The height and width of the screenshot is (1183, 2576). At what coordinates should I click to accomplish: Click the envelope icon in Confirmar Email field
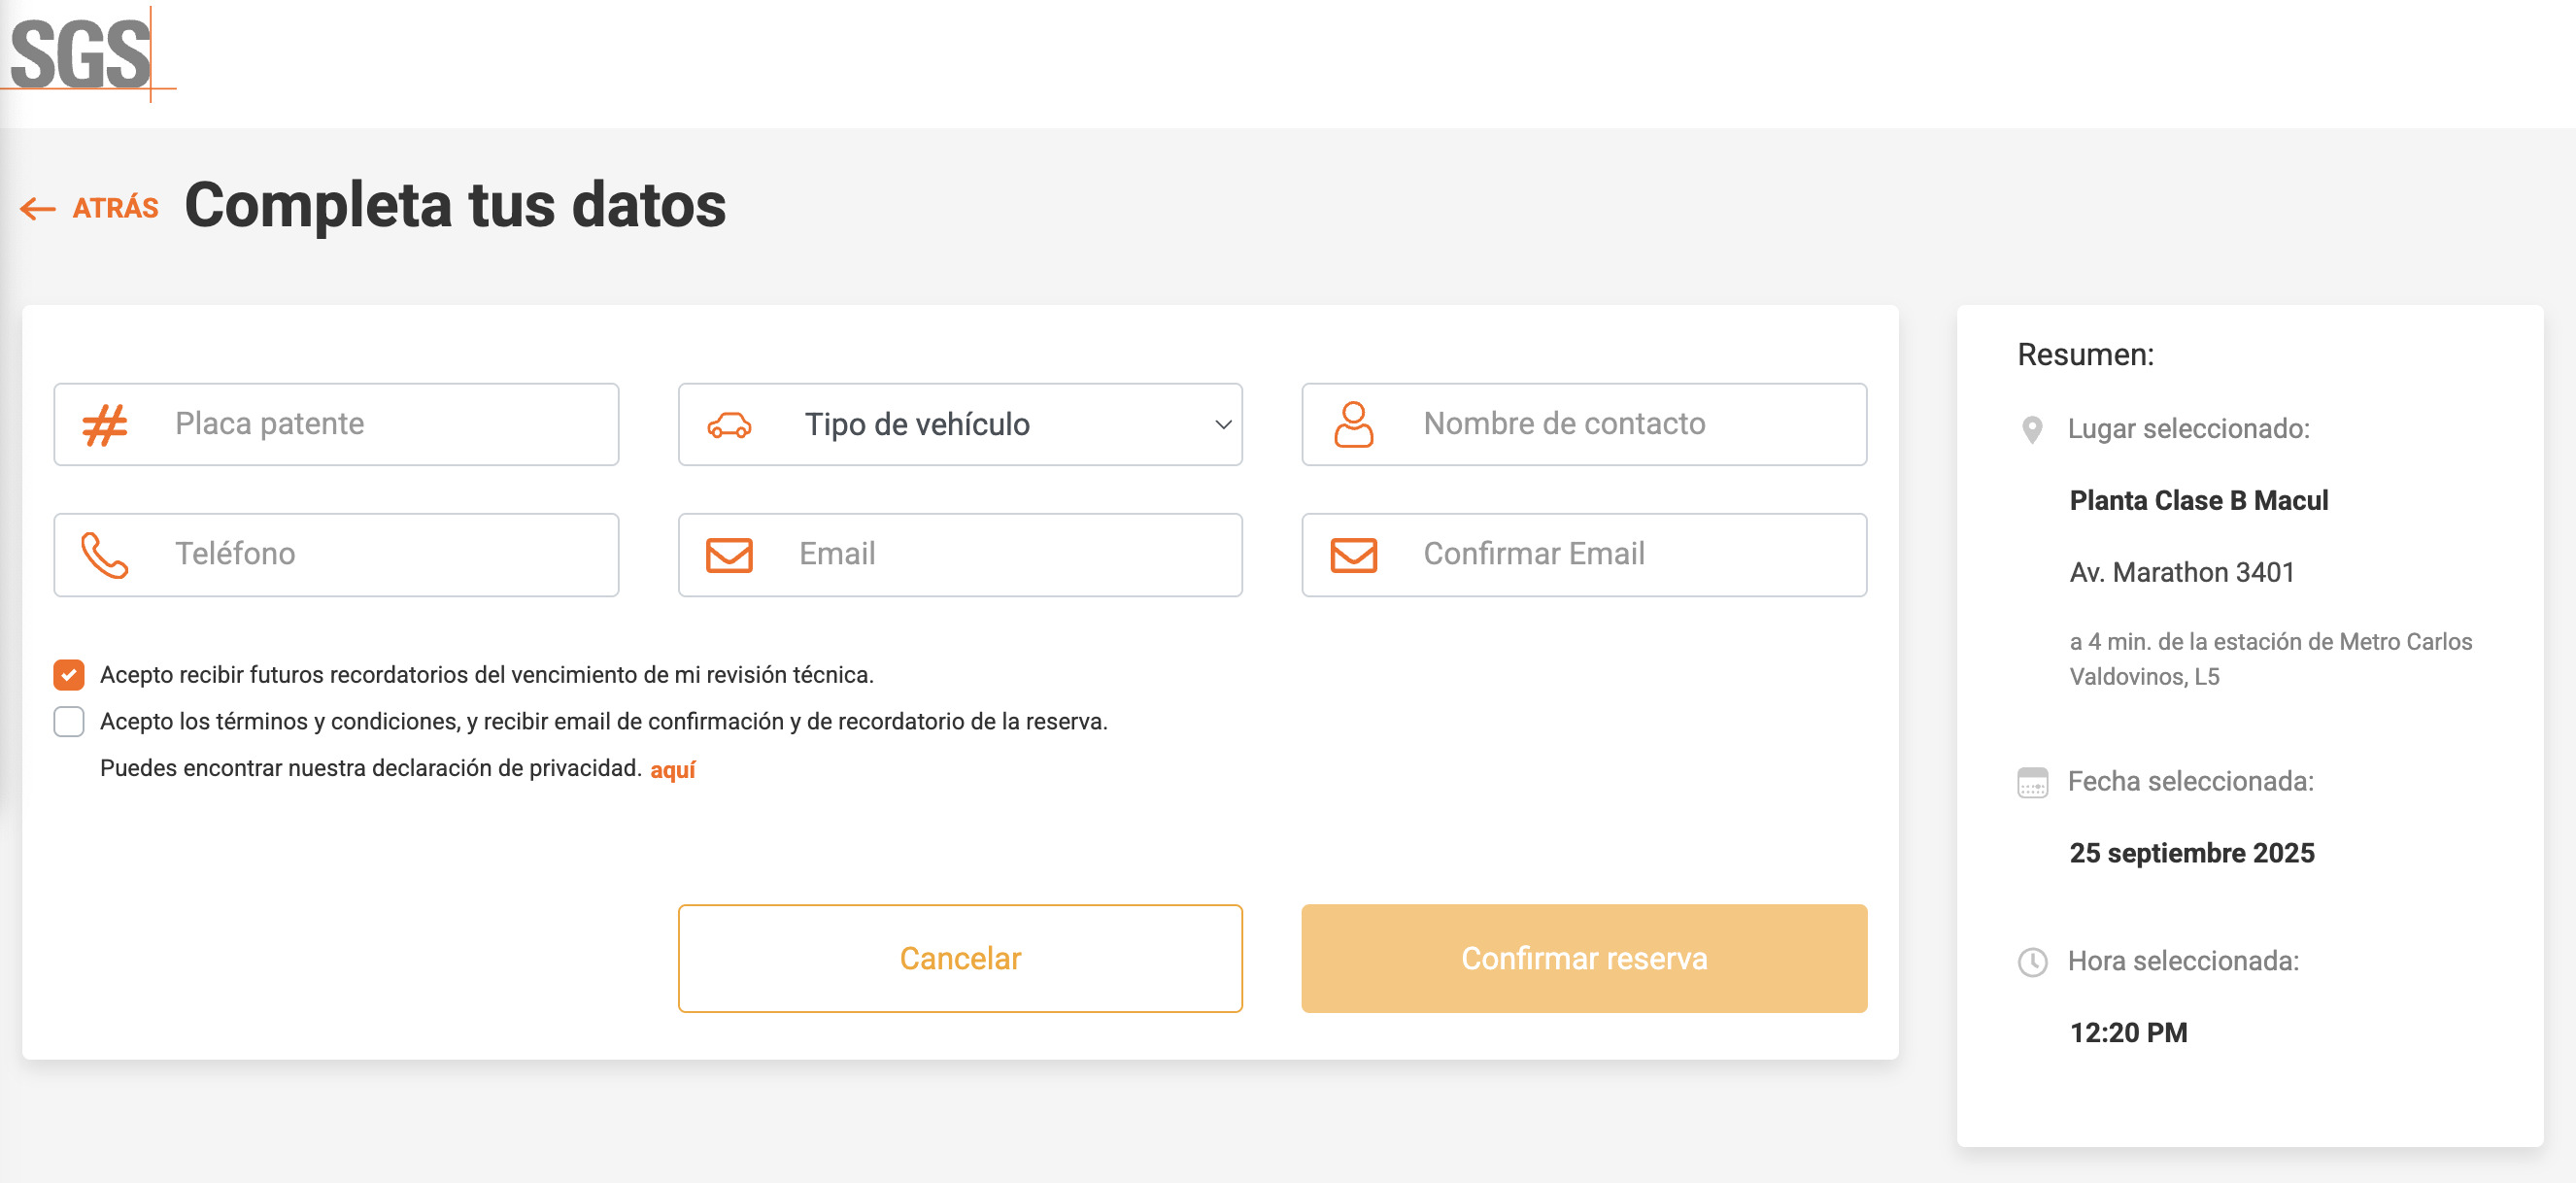tap(1353, 554)
